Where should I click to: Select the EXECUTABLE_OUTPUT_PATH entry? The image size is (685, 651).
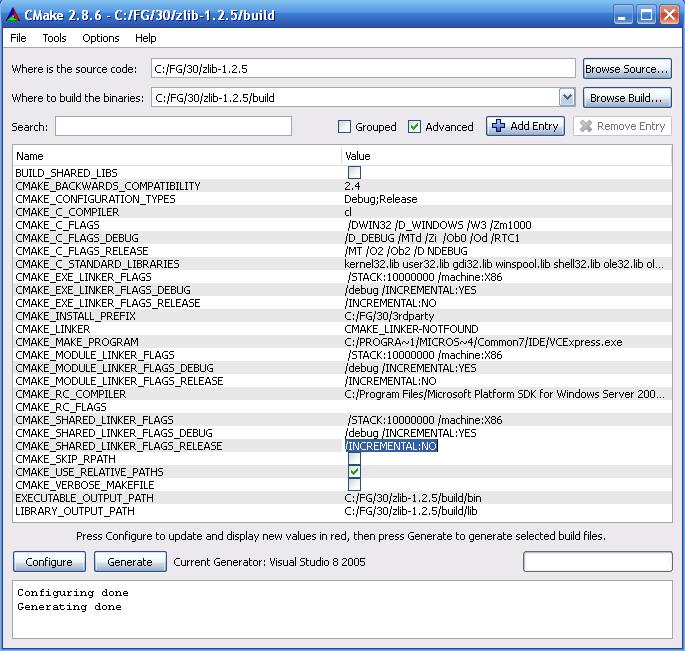pos(84,498)
